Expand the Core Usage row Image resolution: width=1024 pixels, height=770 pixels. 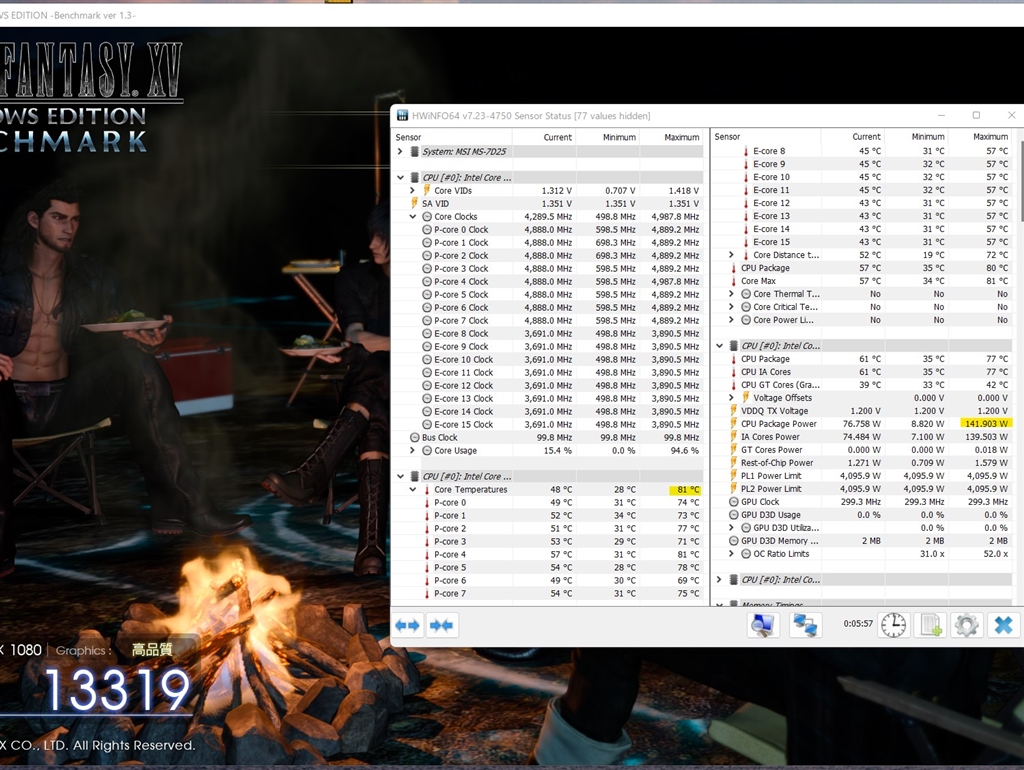click(x=413, y=451)
